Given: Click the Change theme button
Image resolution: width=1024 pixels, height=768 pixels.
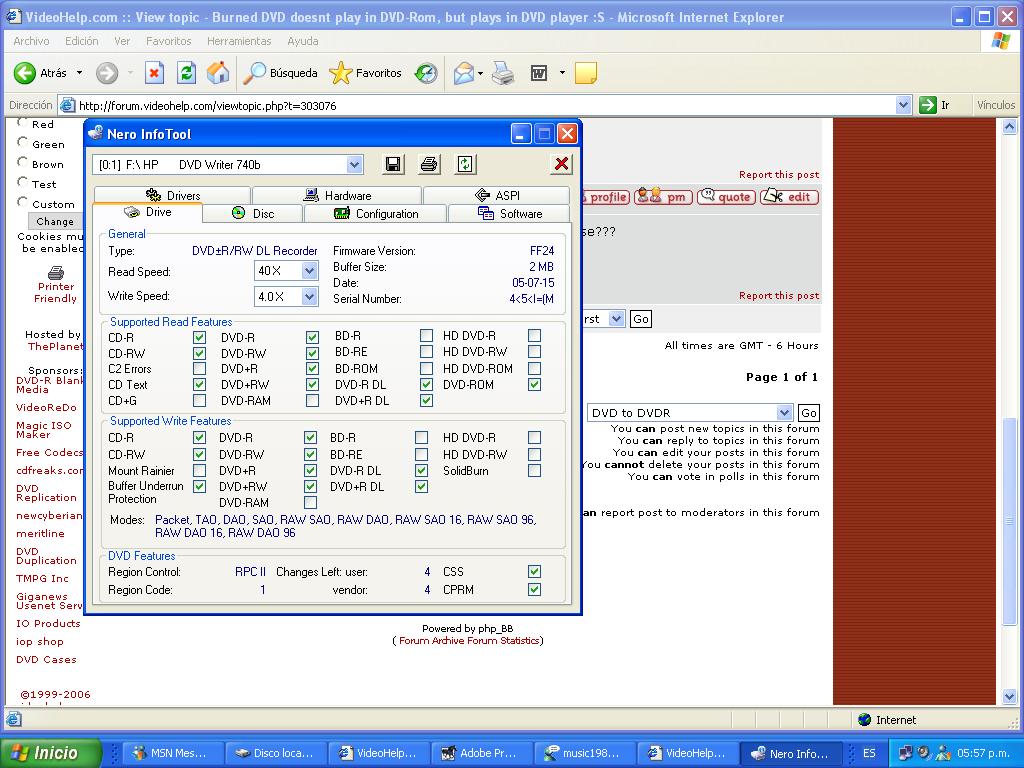Looking at the screenshot, I should click(55, 221).
